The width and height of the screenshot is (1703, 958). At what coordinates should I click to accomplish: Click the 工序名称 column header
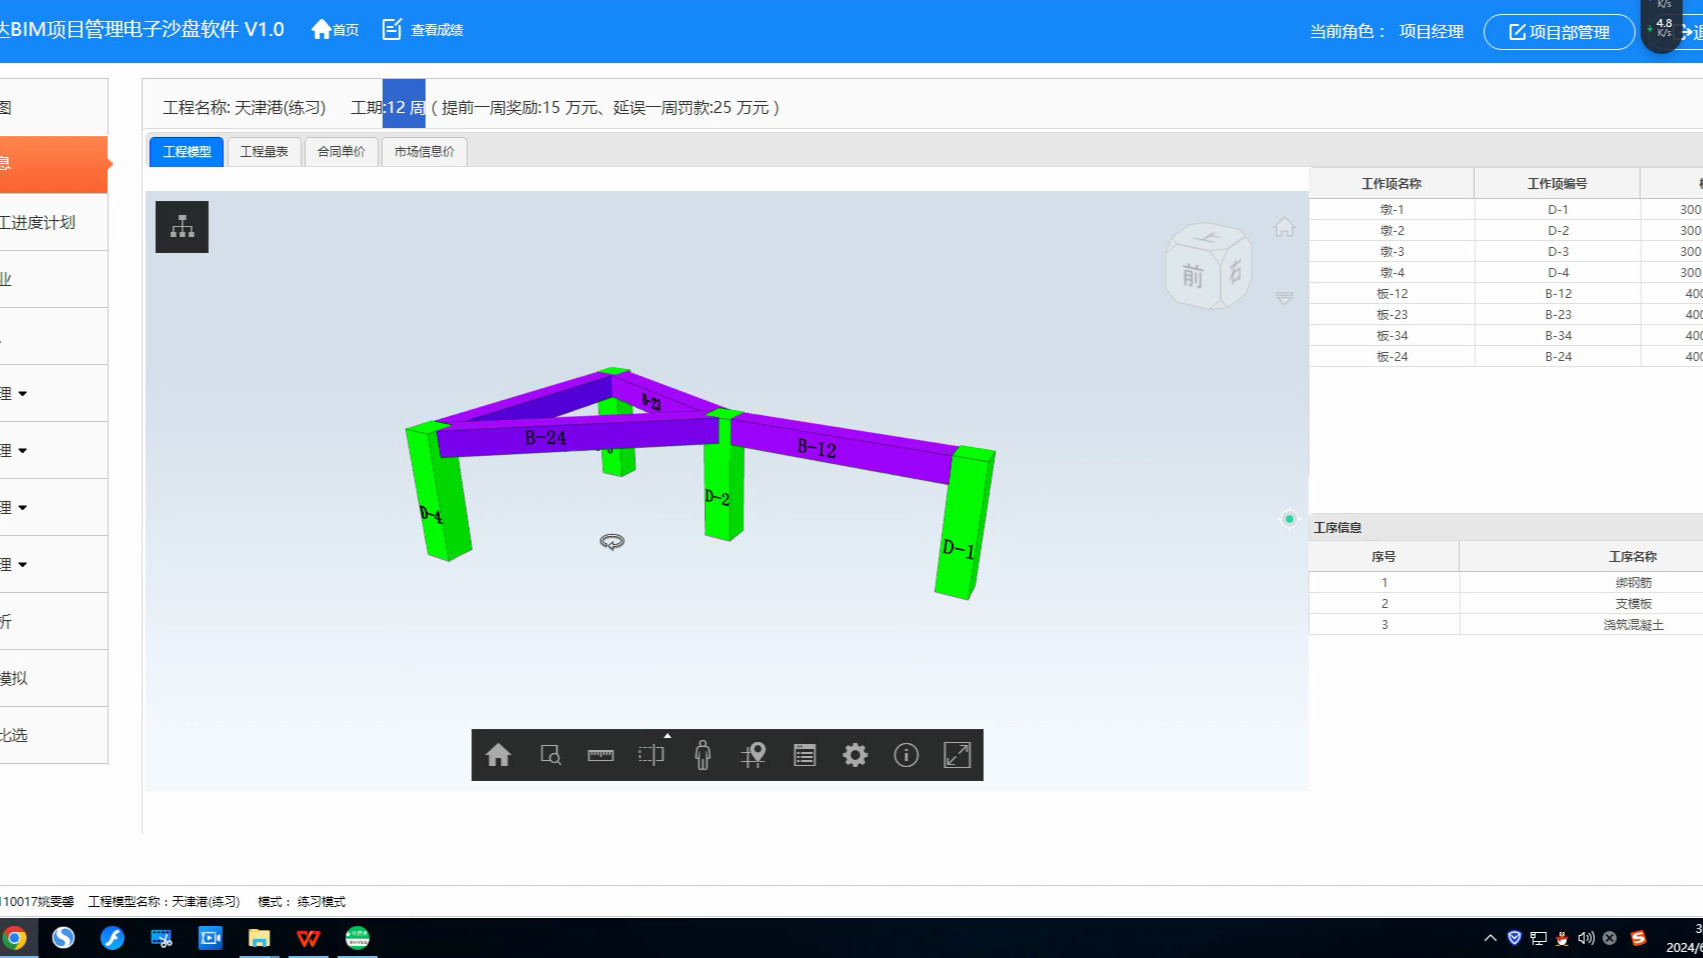[x=1632, y=556]
